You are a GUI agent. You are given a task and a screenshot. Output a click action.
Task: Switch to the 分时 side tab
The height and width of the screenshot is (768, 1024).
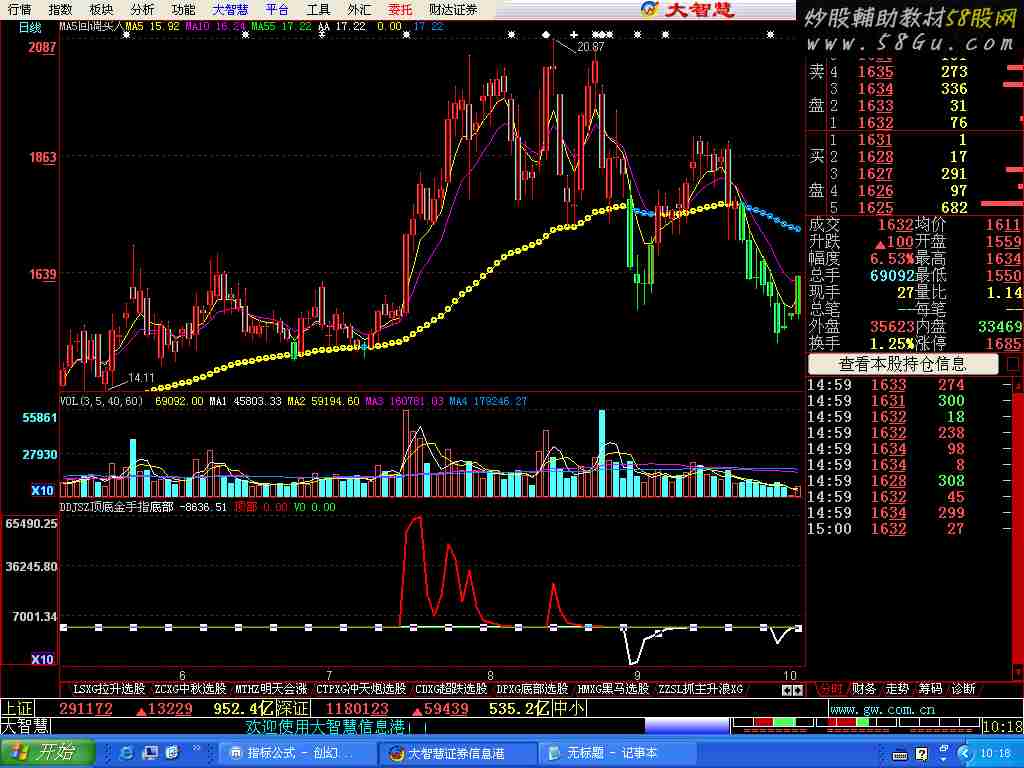pyautogui.click(x=831, y=688)
